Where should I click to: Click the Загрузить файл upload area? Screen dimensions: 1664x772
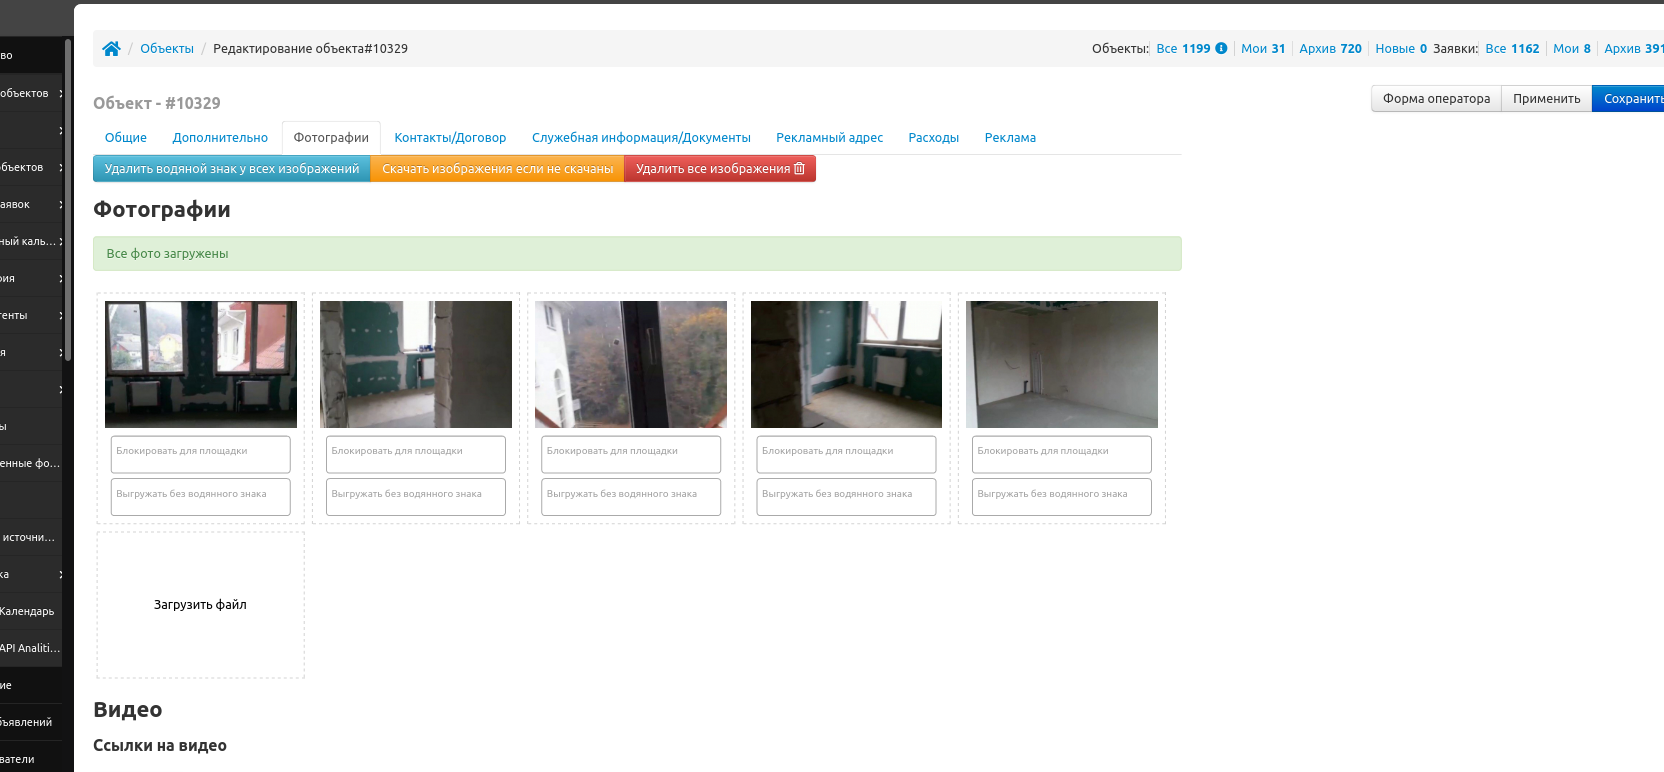201,605
